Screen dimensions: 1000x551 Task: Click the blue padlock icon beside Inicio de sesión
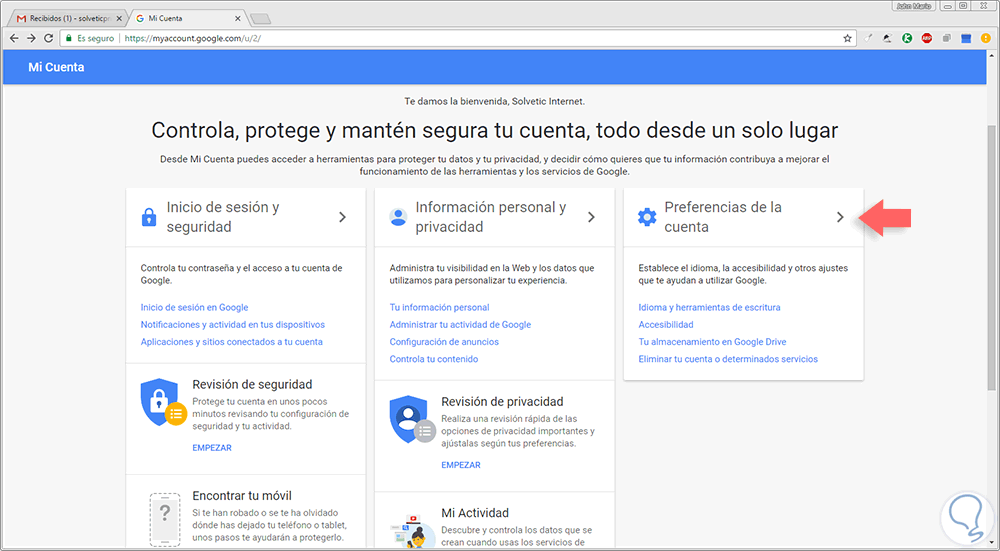[149, 217]
